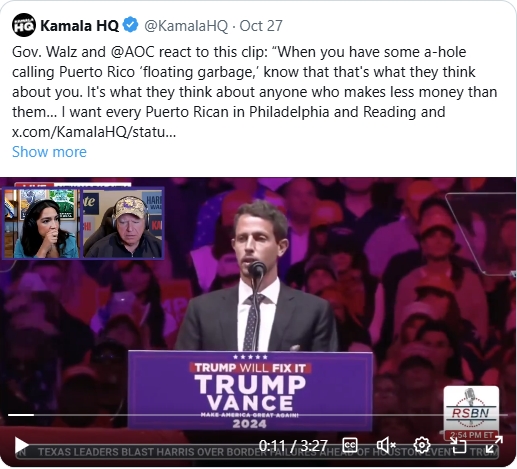Click the Trump Vance 2024 podium sign
Viewport: 517px width, 469px height.
[x=250, y=391]
